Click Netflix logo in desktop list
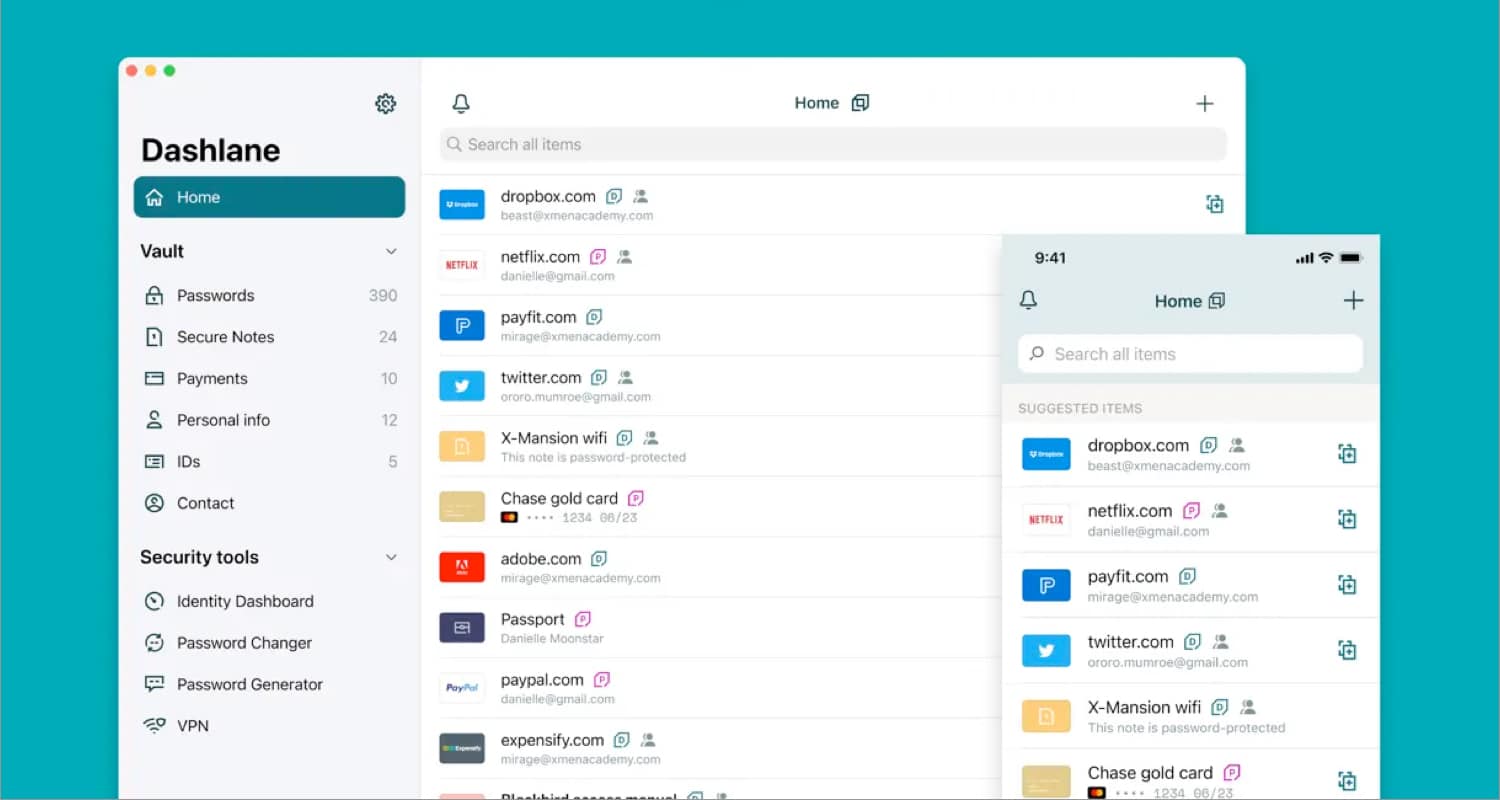The width and height of the screenshot is (1500, 800). point(462,265)
